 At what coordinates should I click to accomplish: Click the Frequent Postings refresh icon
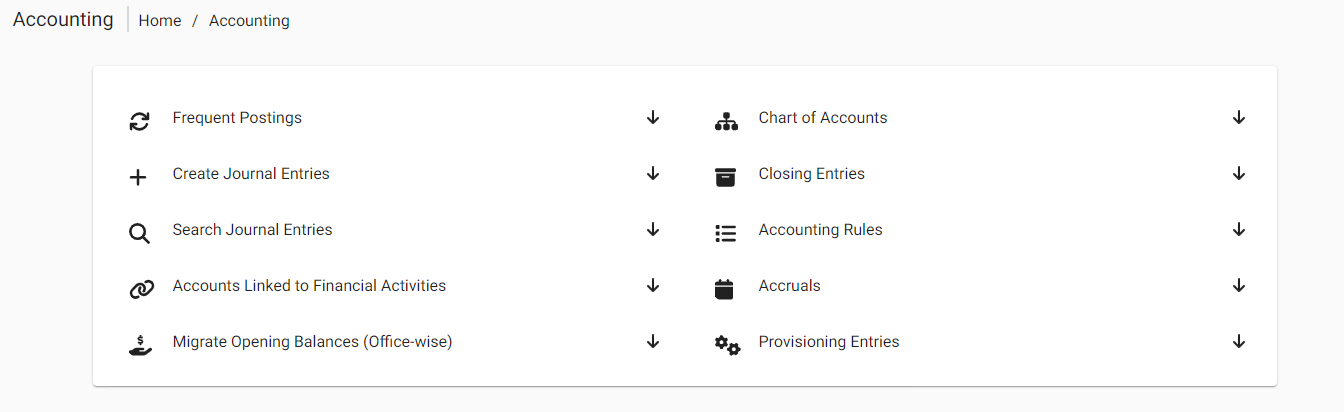tap(139, 122)
